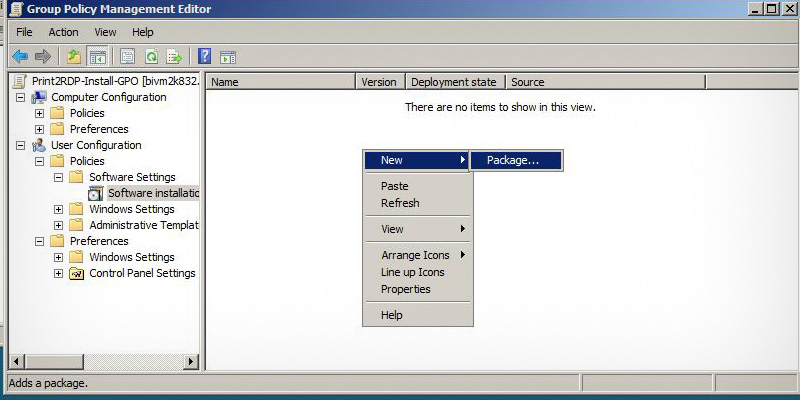Click the green Refresh toolbar icon
800x400 pixels.
(x=152, y=57)
